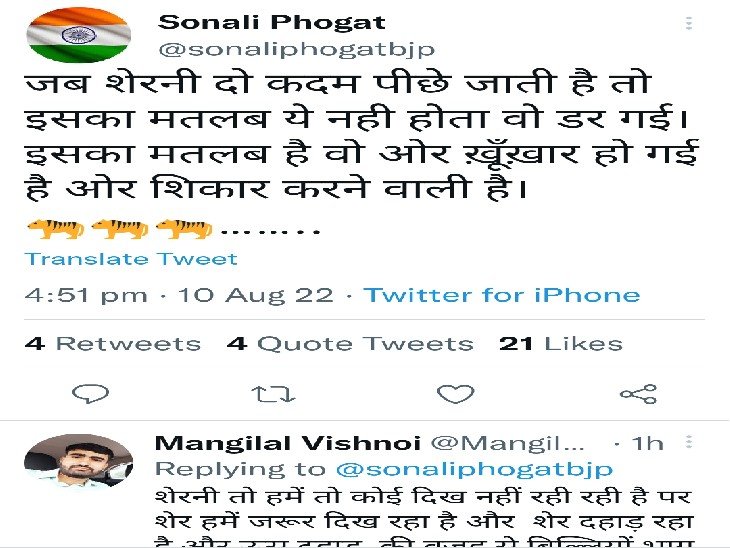This screenshot has height=548, width=730.
Task: Open three-dot menu on Sonali Phogat tweet
Action: (x=689, y=23)
